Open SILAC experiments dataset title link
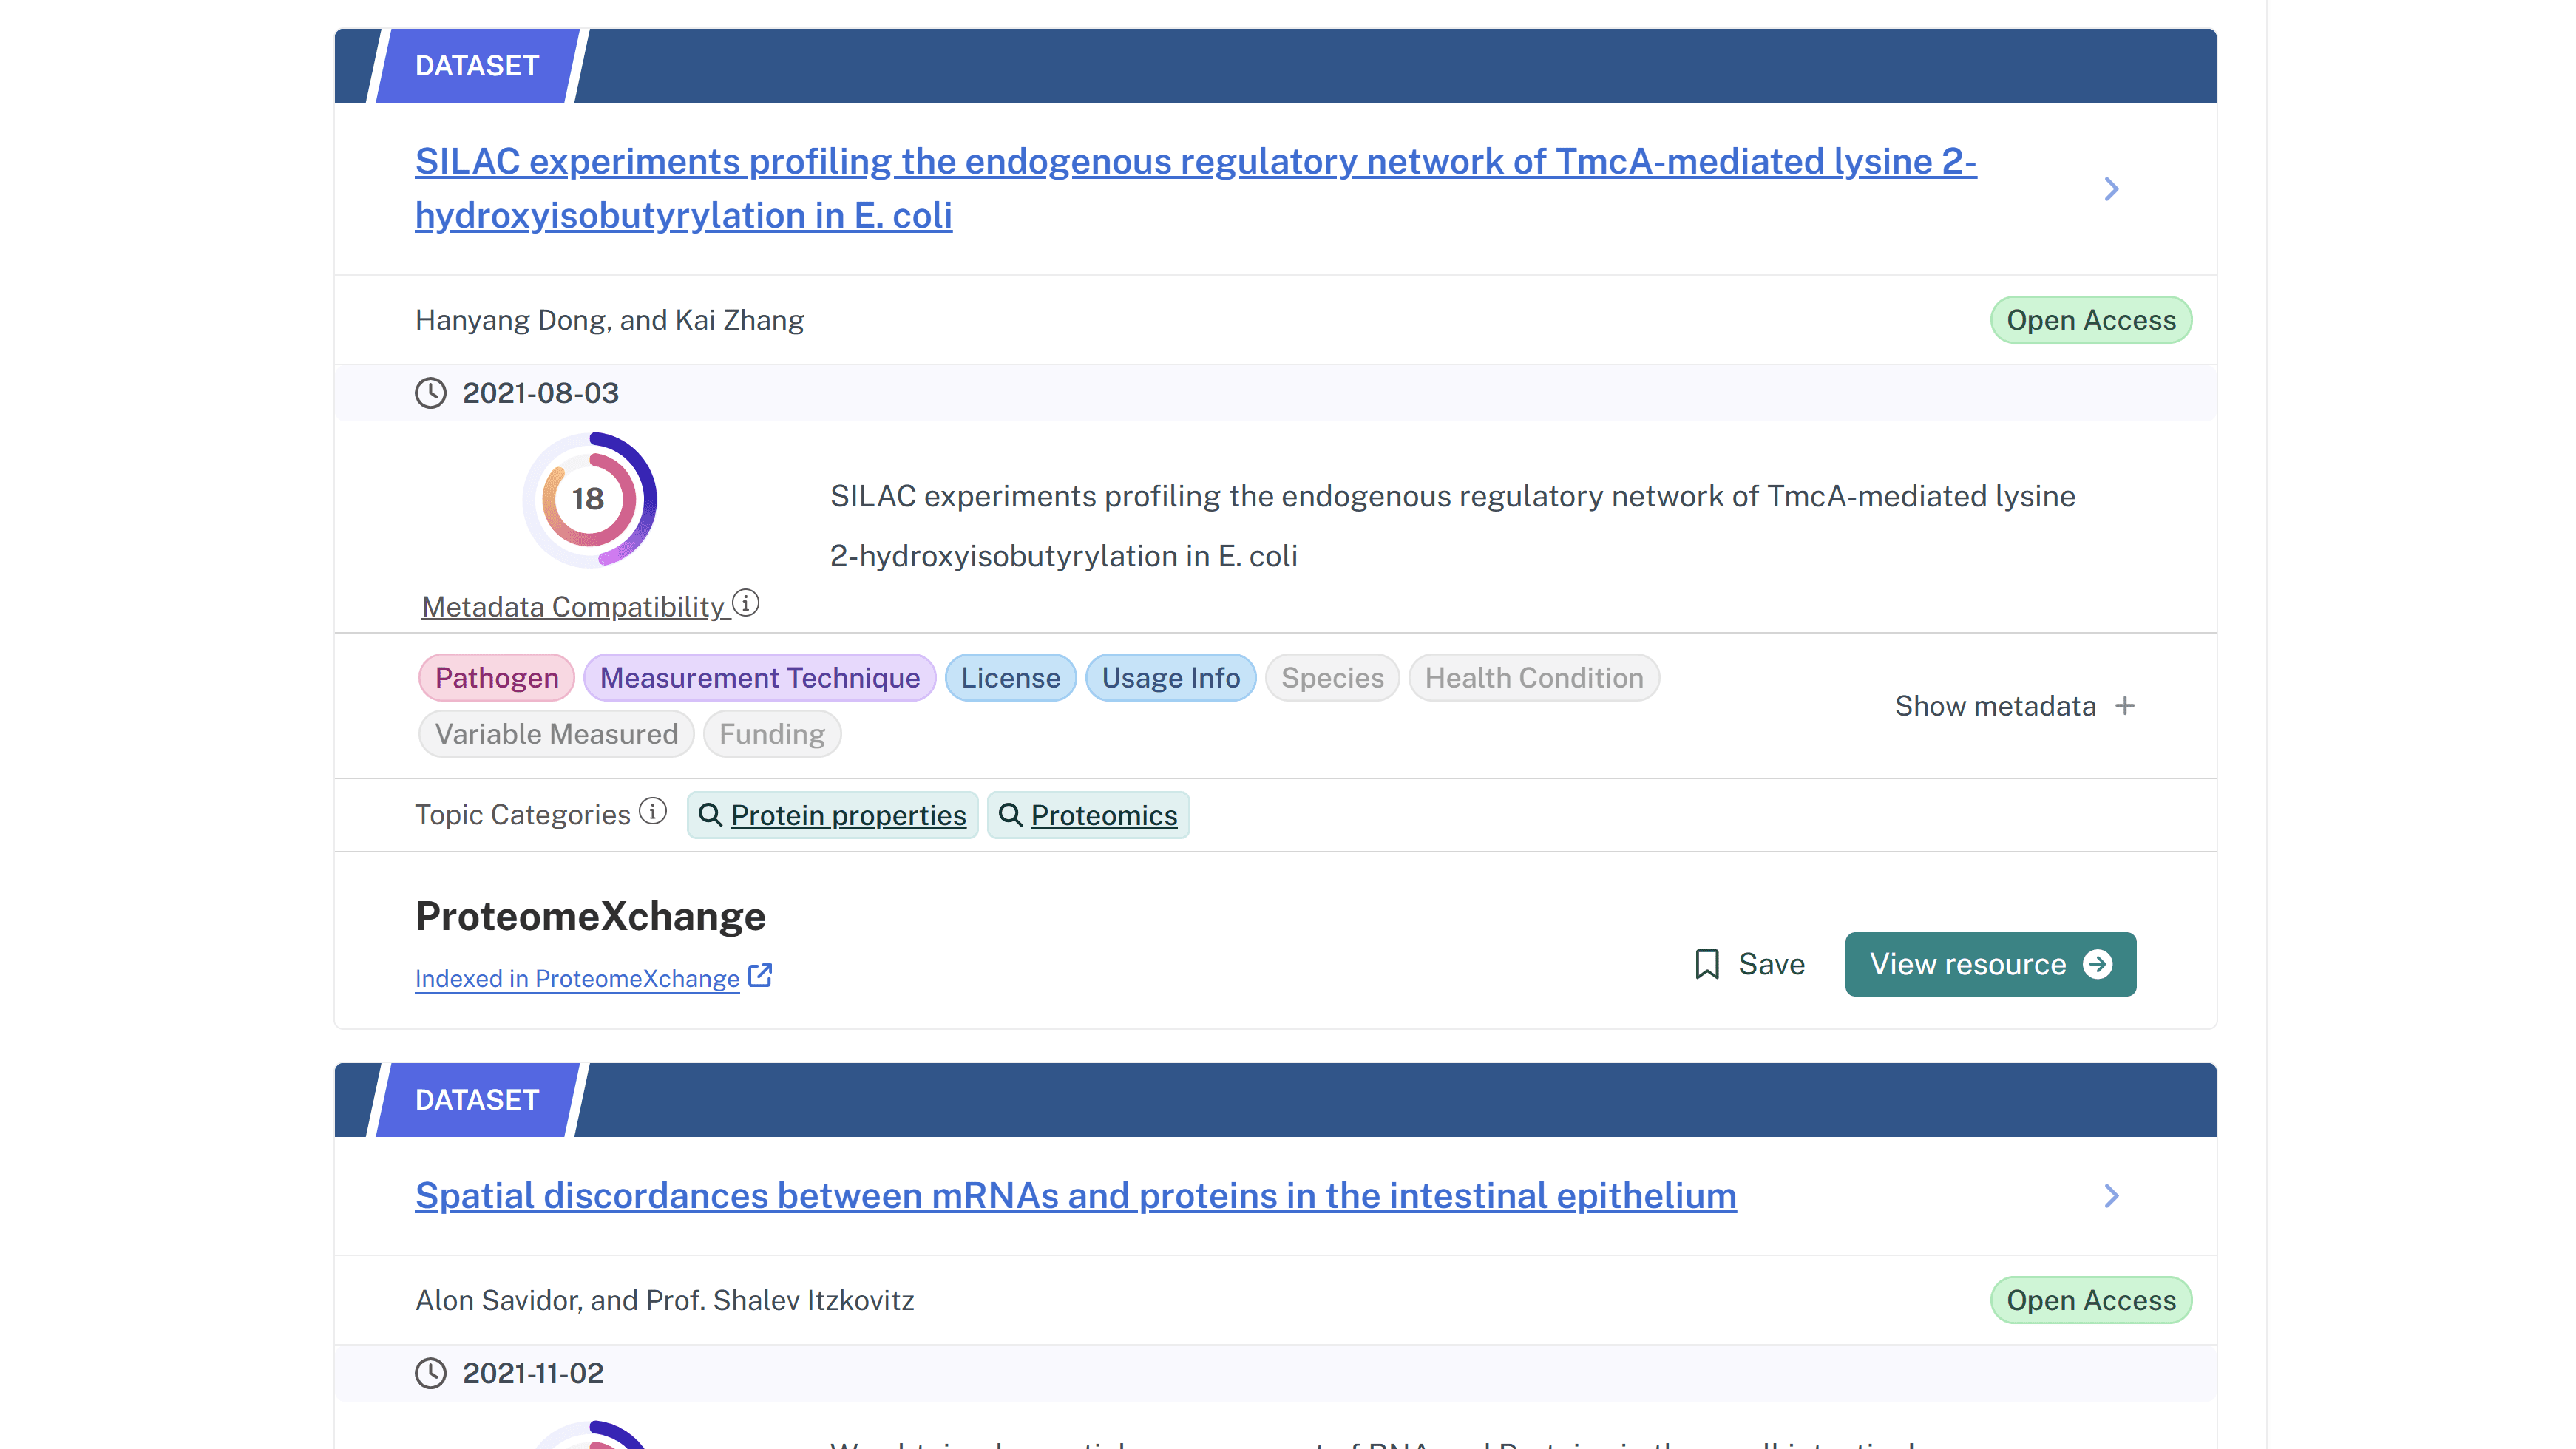The height and width of the screenshot is (1449, 2576). pyautogui.click(x=1195, y=188)
